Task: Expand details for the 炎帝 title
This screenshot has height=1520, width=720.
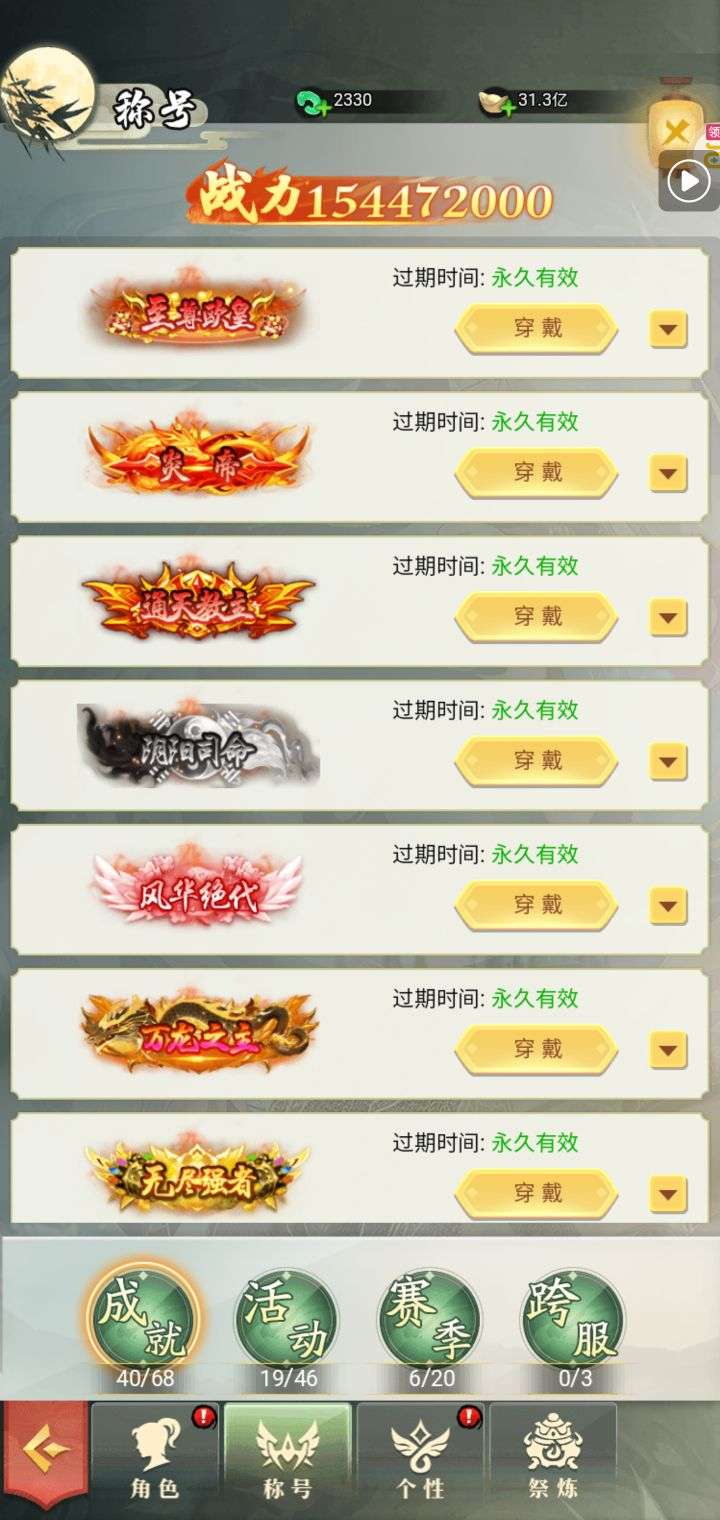Action: (x=668, y=473)
